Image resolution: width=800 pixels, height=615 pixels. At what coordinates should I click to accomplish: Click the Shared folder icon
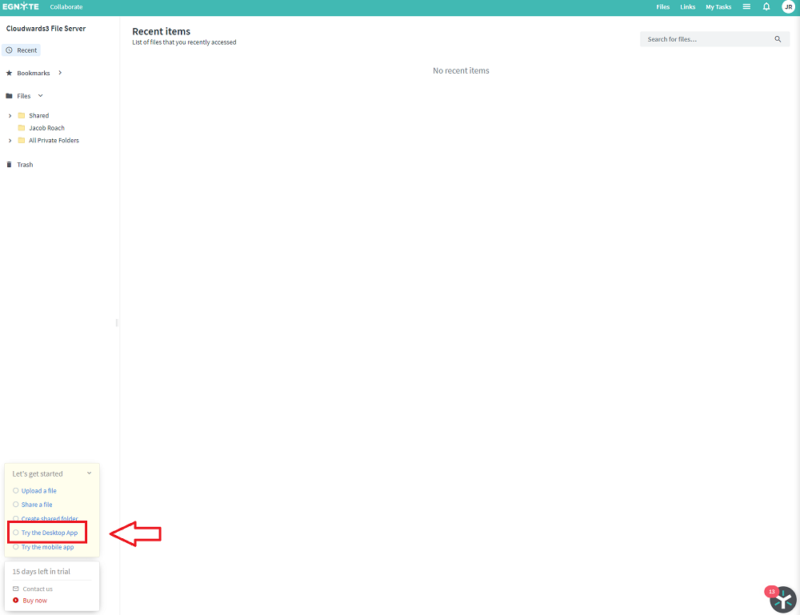(x=21, y=115)
